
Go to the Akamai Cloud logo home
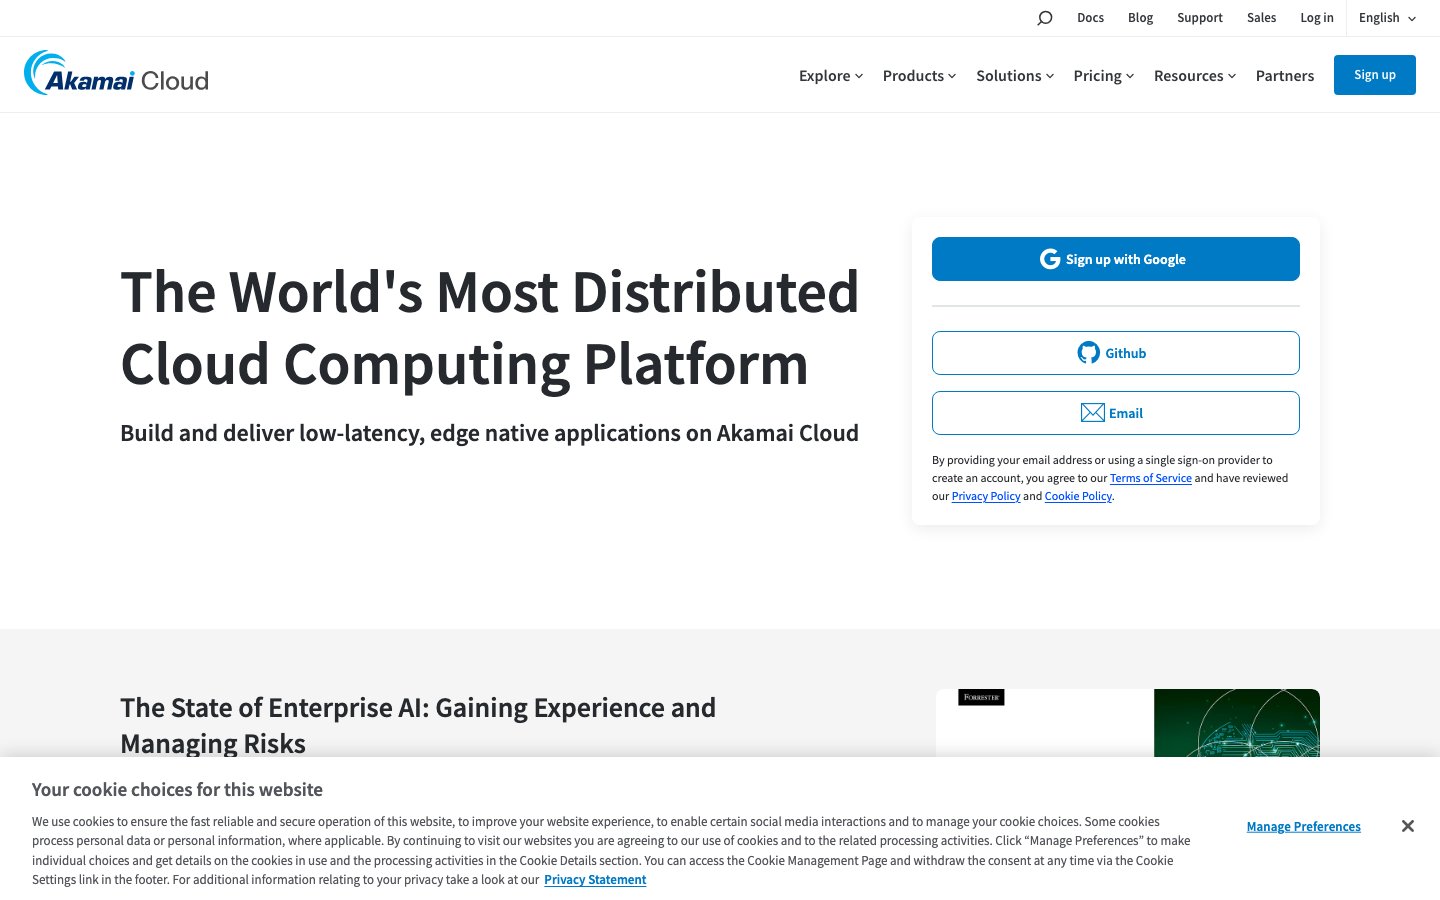116,74
